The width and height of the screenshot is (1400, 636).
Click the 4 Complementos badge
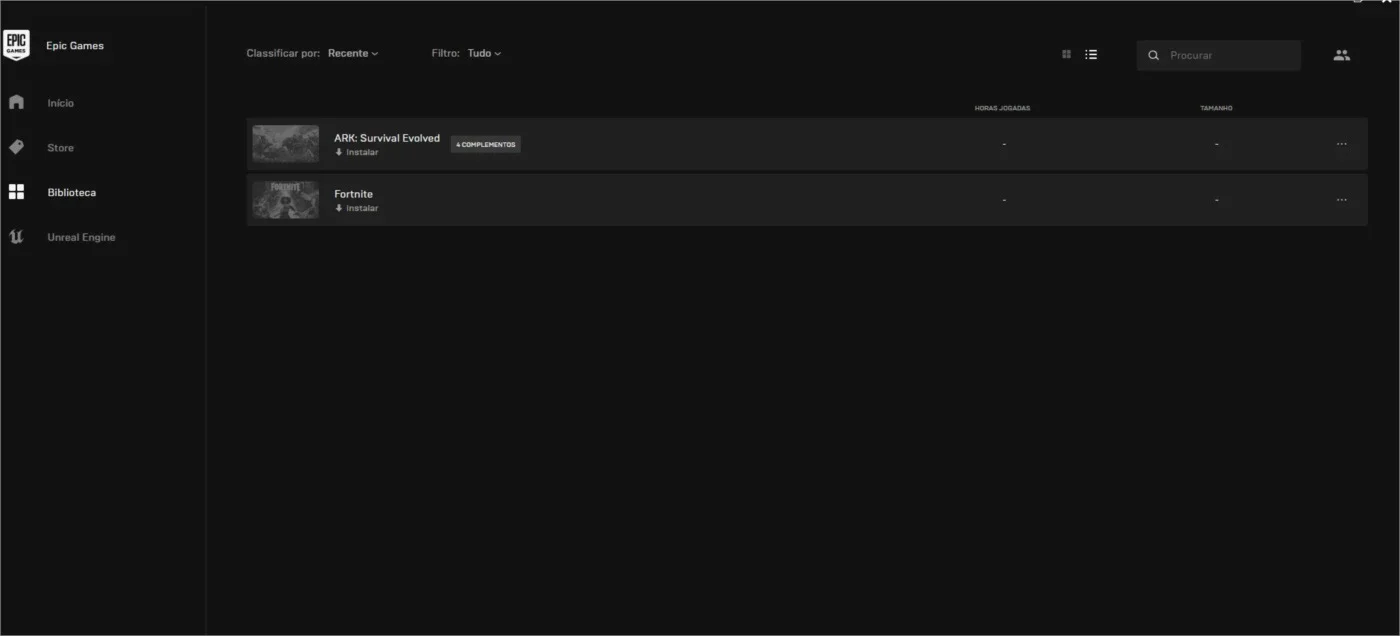pos(485,144)
